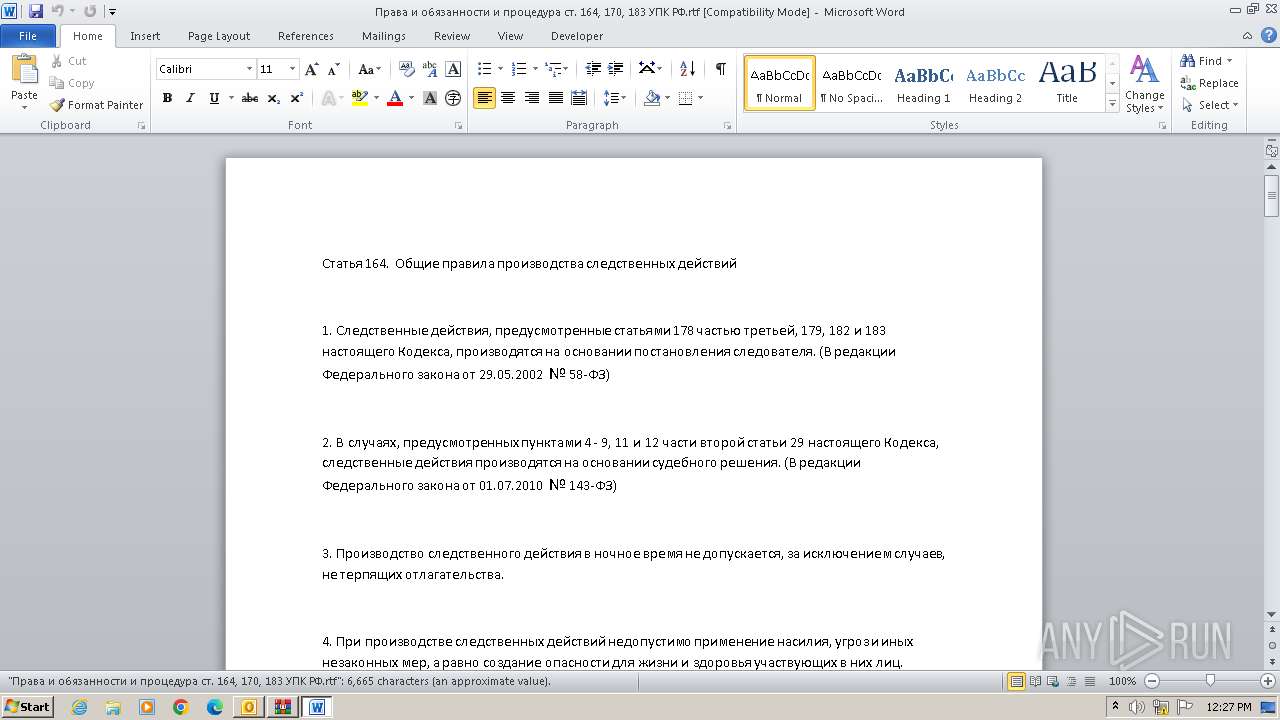Screen dimensions: 1280x720
Task: Toggle Italic formatting
Action: pyautogui.click(x=190, y=98)
